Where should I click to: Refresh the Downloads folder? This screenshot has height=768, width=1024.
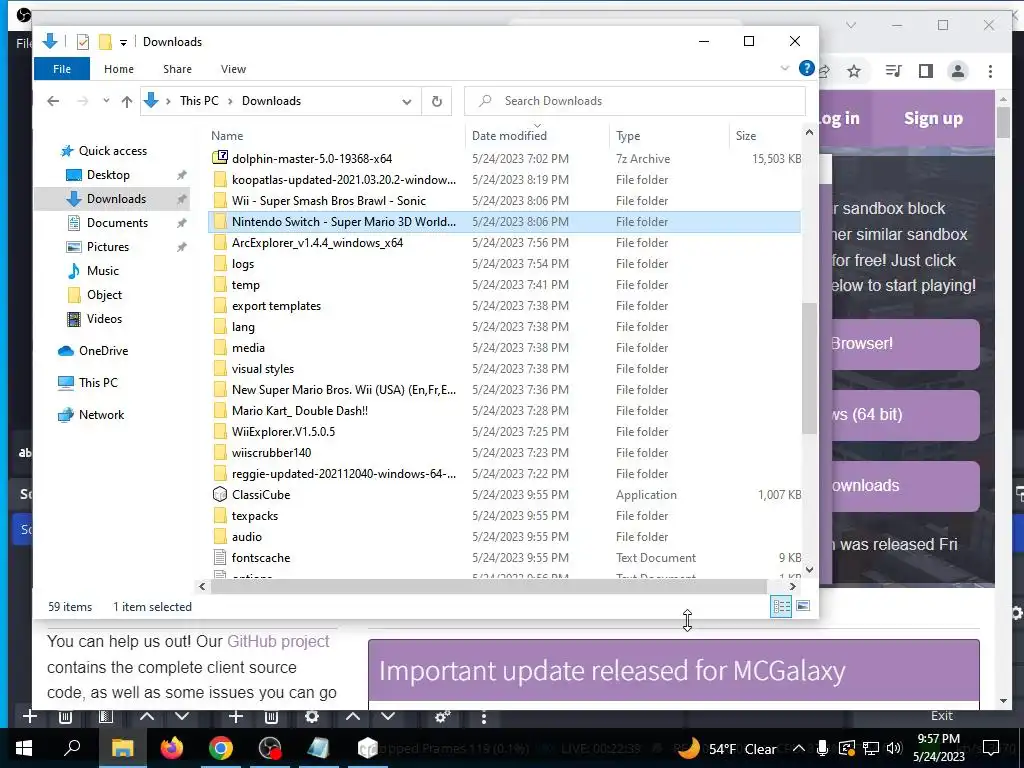tap(437, 101)
